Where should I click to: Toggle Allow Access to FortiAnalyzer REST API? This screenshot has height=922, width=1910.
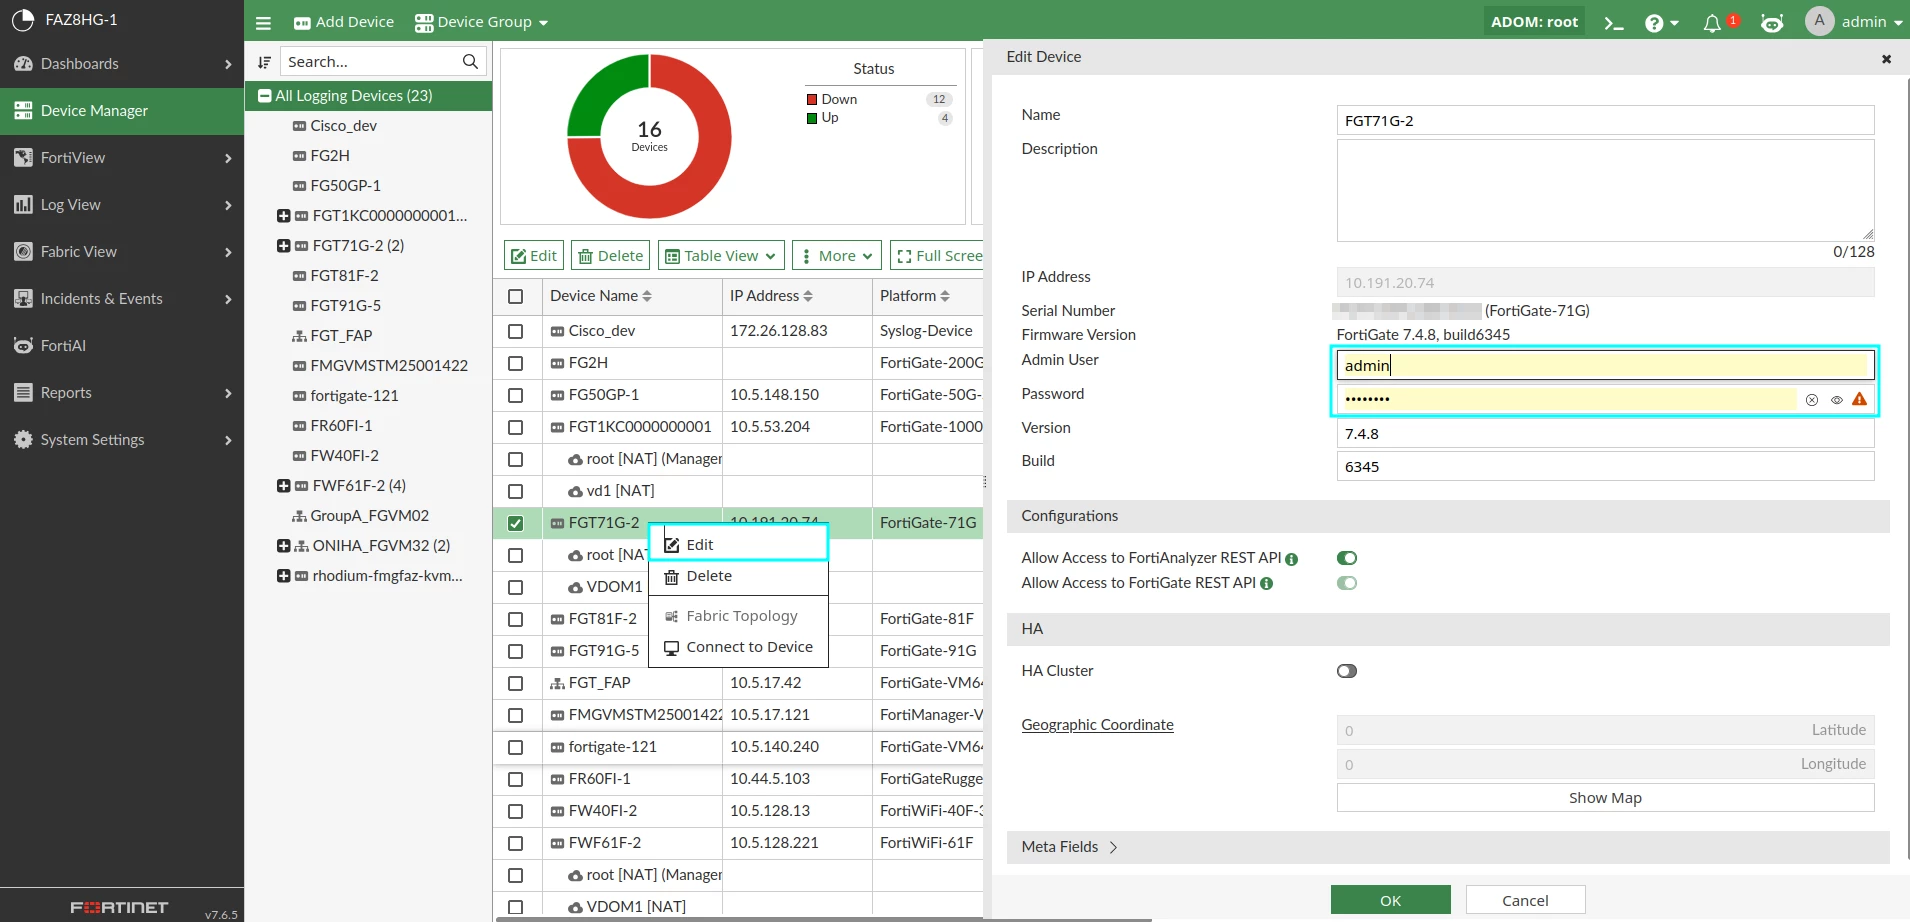tap(1347, 558)
